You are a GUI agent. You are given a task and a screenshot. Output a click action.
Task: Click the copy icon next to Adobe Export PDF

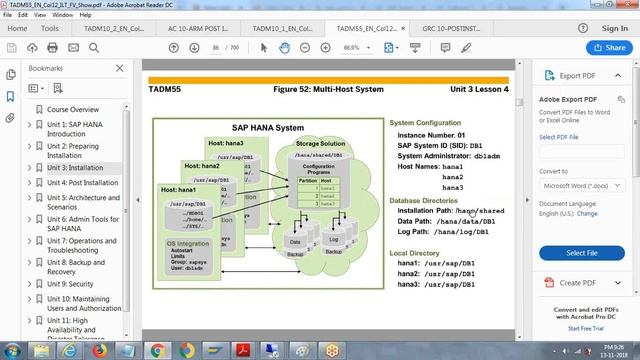621,99
